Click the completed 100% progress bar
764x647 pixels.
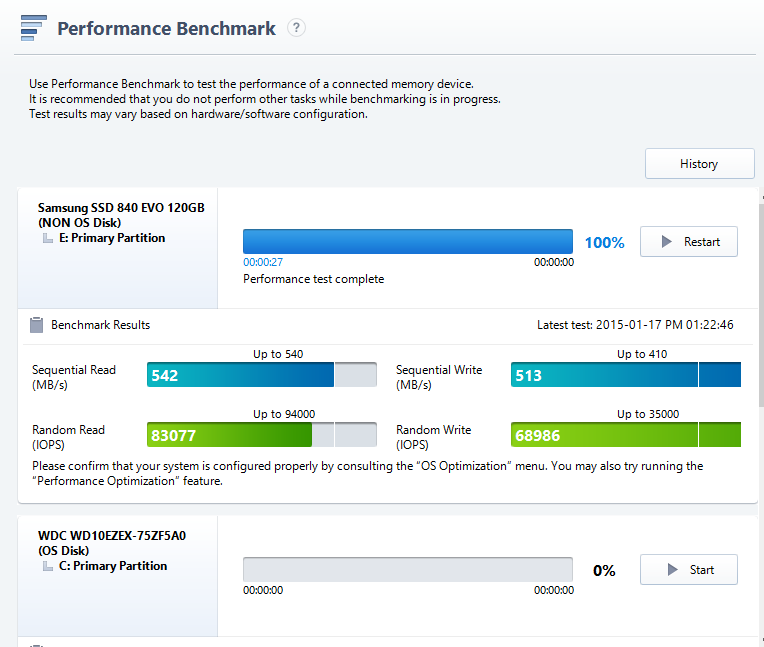[408, 242]
